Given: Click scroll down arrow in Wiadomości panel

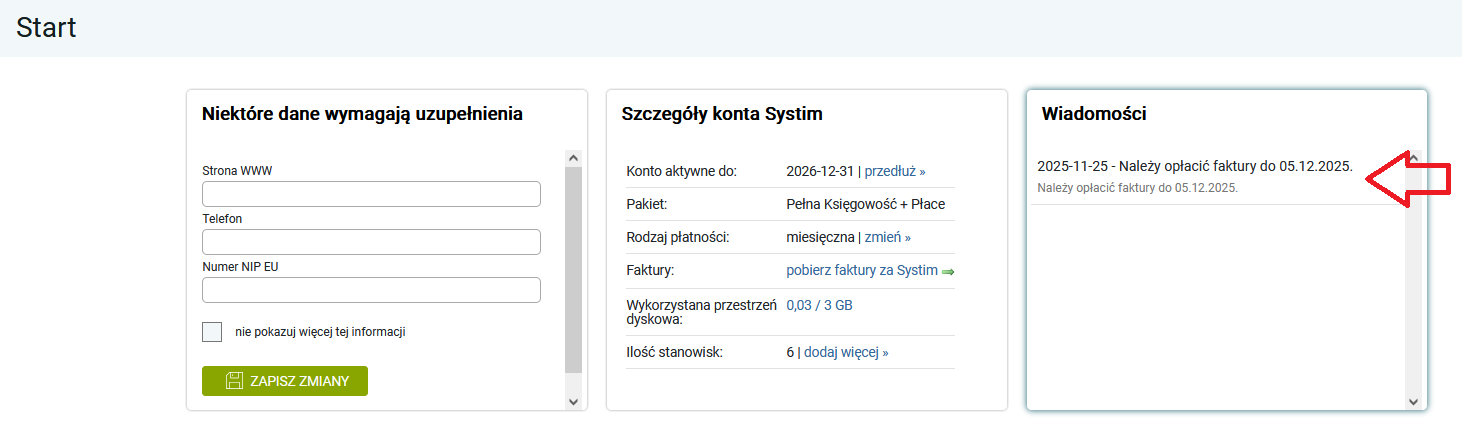Looking at the screenshot, I should tap(1413, 401).
